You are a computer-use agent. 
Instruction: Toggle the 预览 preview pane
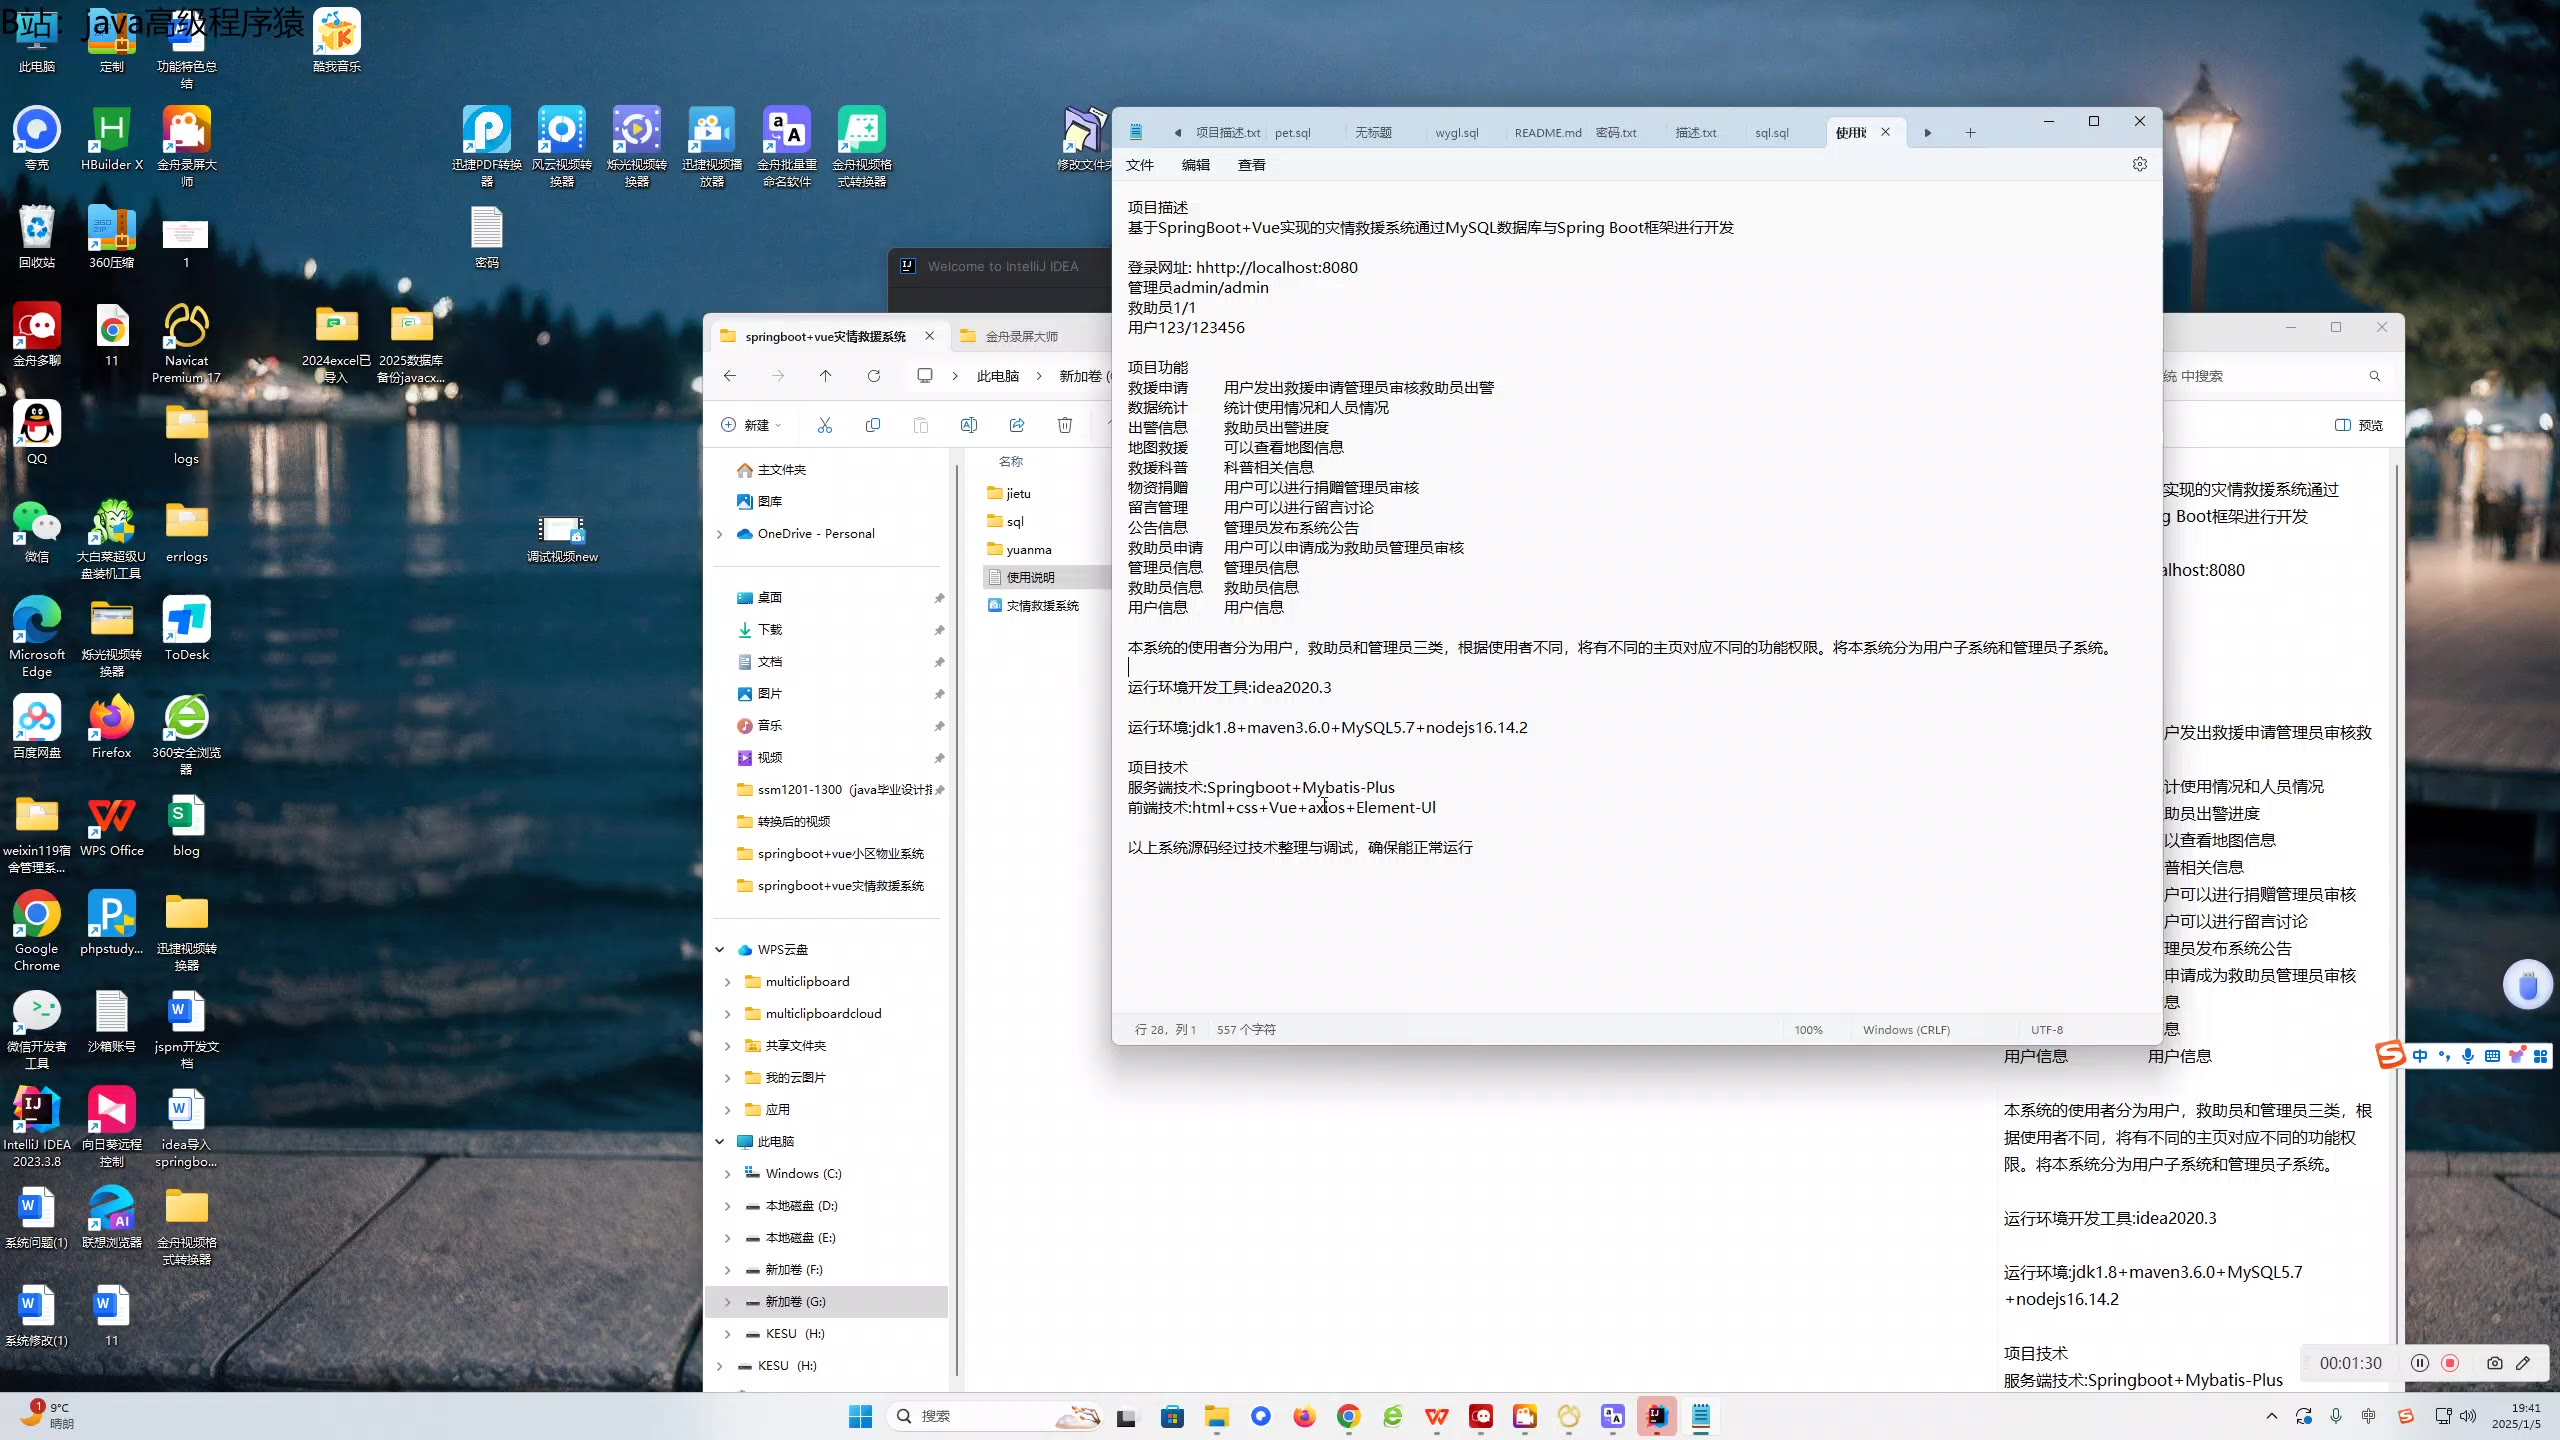pos(2359,425)
